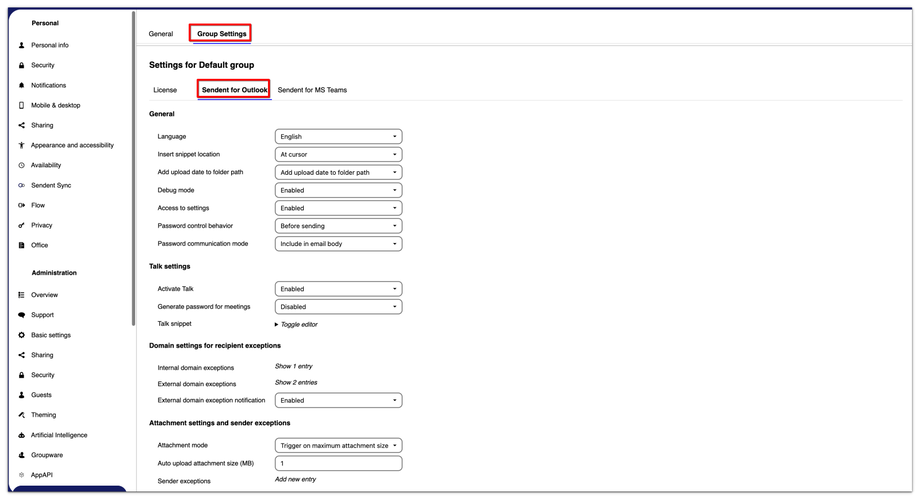Click the Auto upload attachment size field
This screenshot has width=920, height=500.
pos(339,463)
